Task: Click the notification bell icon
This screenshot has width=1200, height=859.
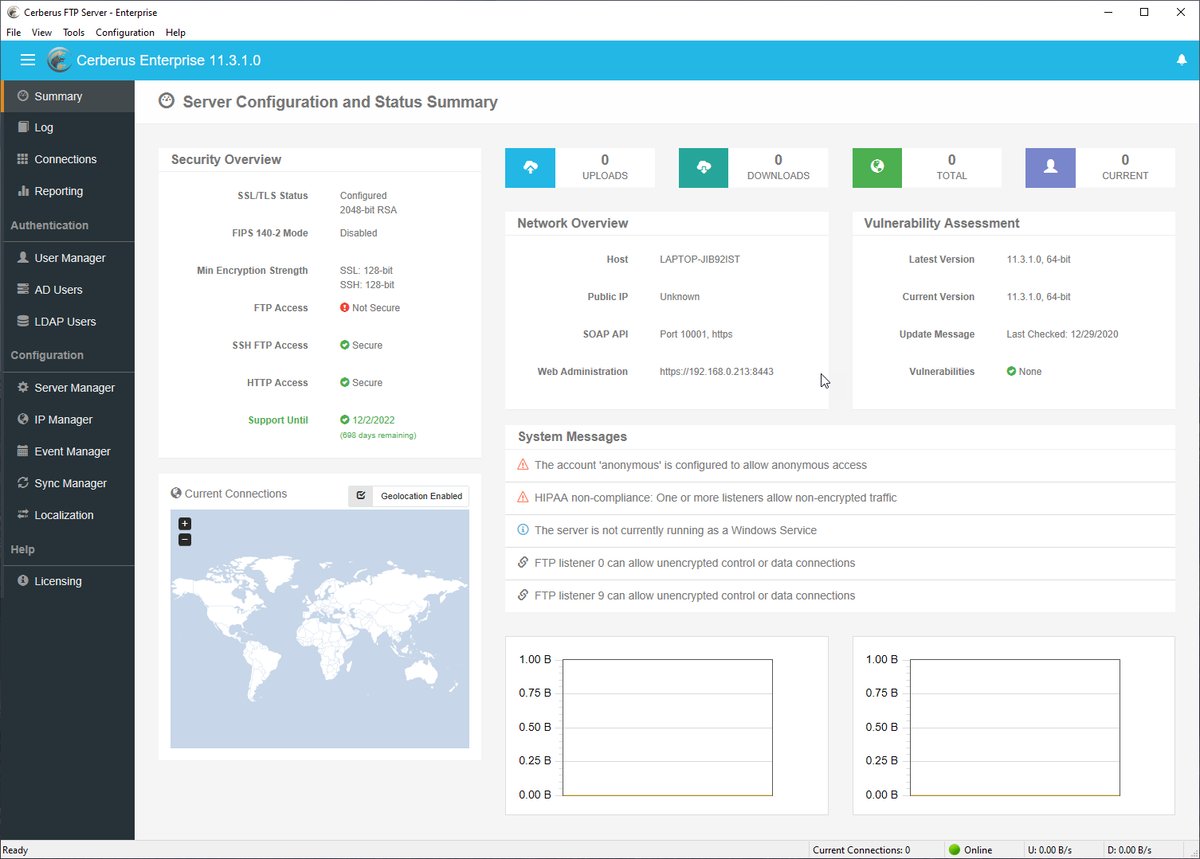Action: [x=1180, y=60]
